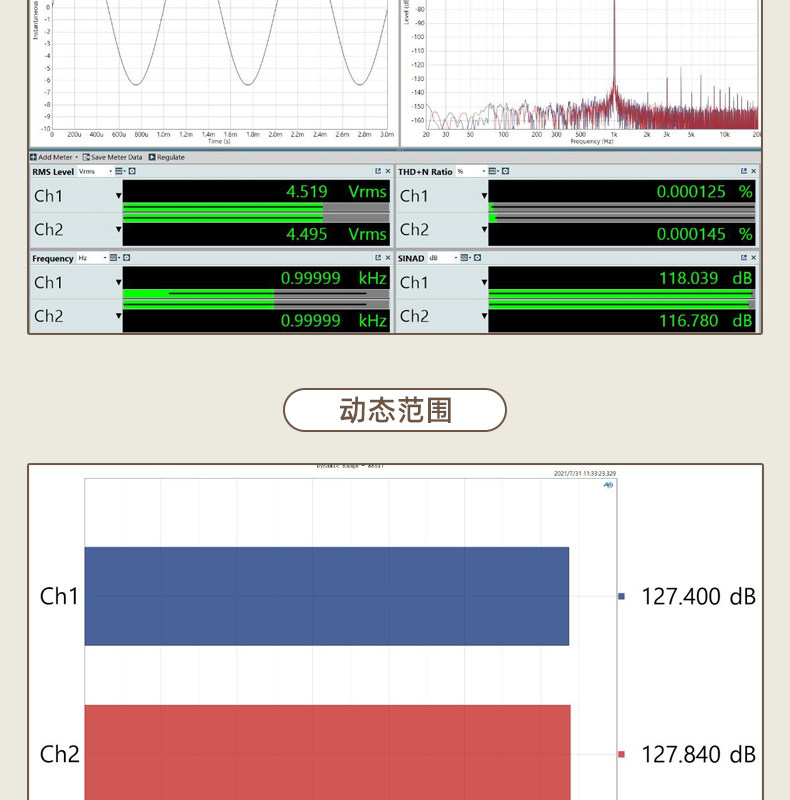Viewport: 790px width, 800px height.
Task: Click the 4.519 Vrms Ch1 reading
Action: coord(336,192)
